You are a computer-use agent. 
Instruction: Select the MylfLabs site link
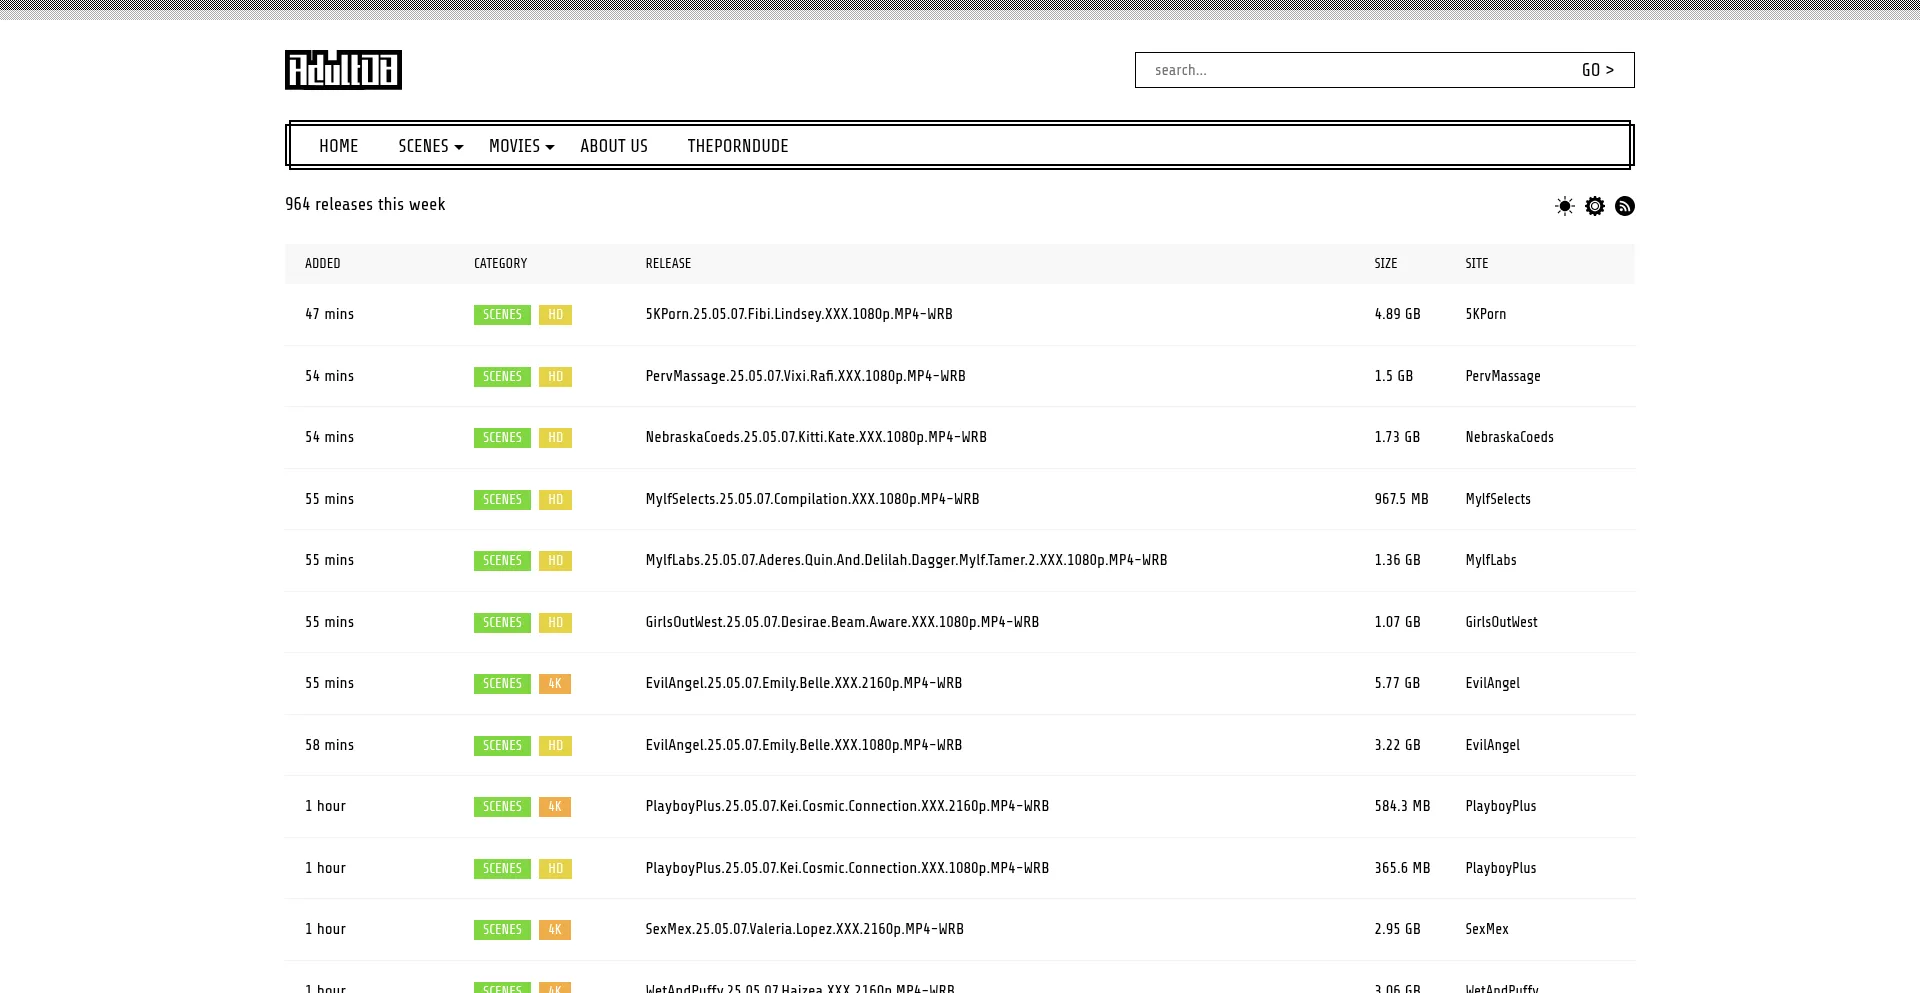(x=1490, y=560)
